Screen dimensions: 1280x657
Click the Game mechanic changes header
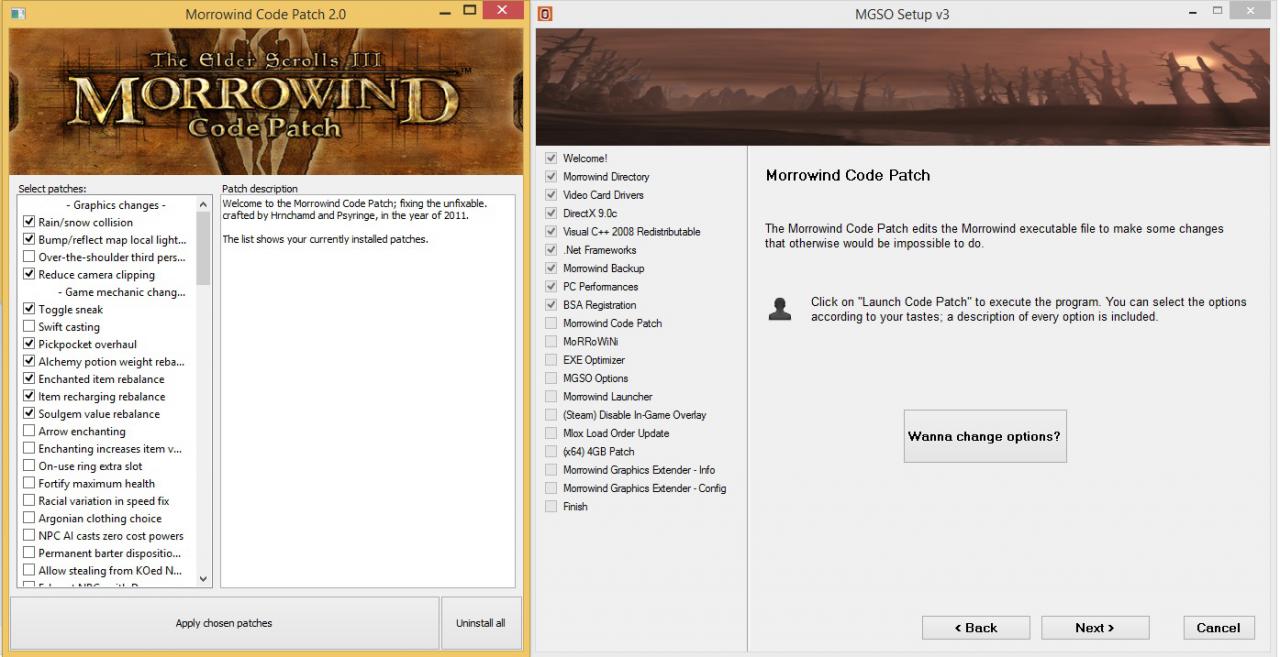tap(121, 292)
